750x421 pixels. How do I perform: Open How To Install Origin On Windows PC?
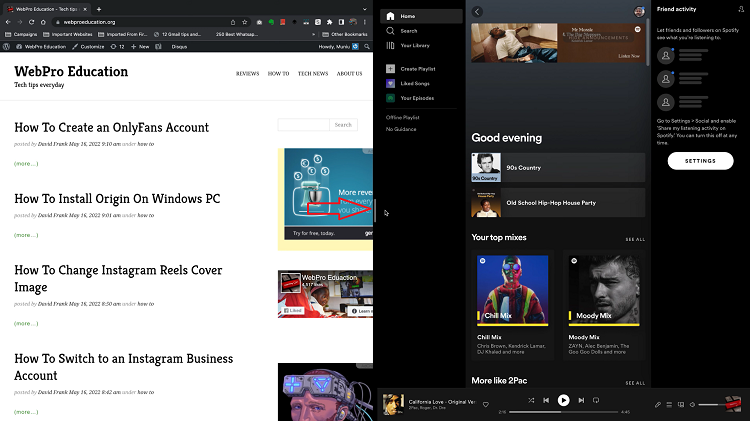117,199
